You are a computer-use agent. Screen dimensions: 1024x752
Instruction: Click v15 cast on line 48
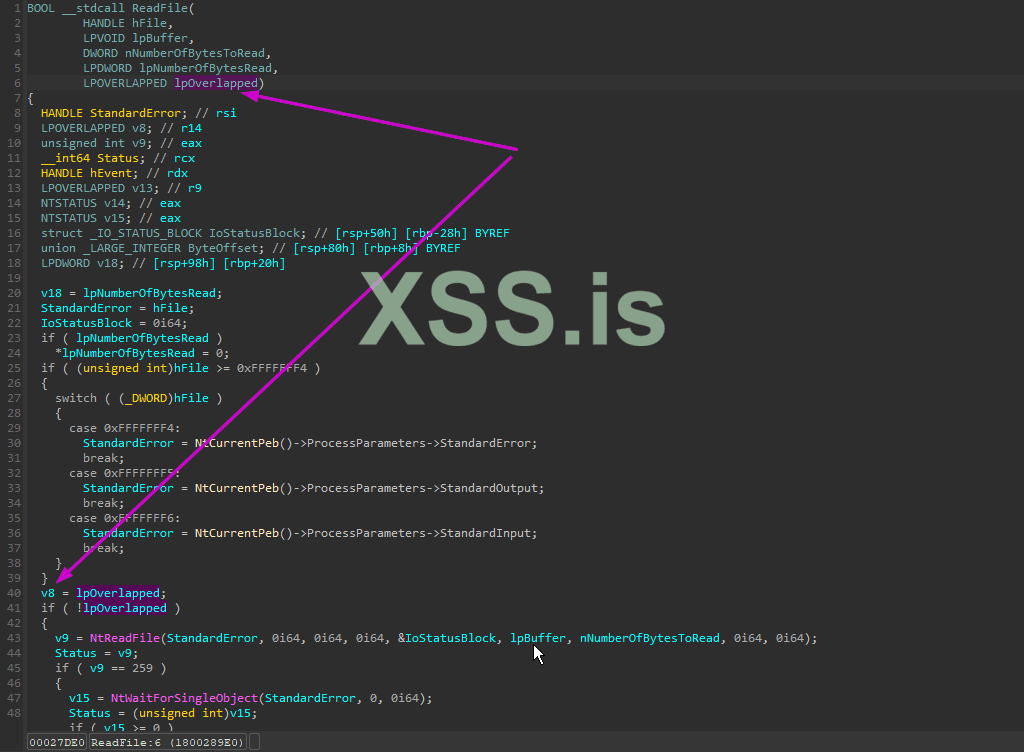[x=240, y=713]
